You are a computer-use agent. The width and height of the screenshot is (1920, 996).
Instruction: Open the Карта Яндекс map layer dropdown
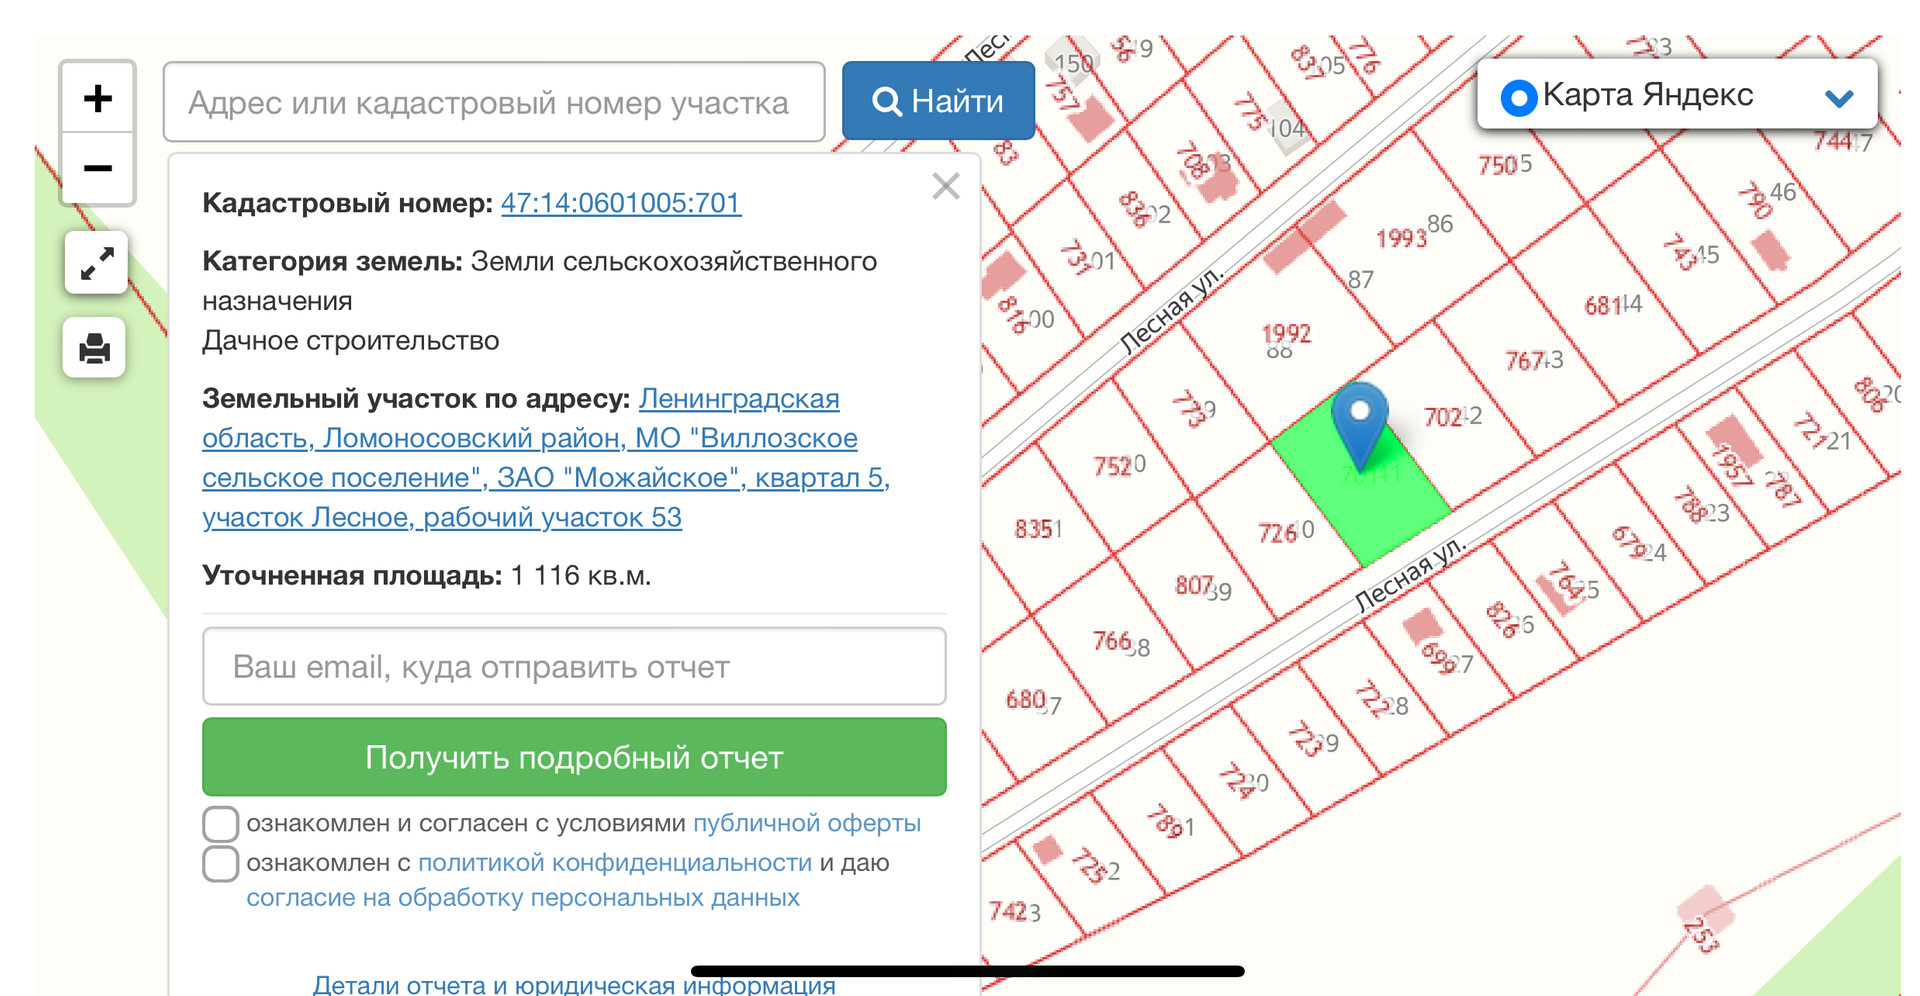pos(1677,95)
